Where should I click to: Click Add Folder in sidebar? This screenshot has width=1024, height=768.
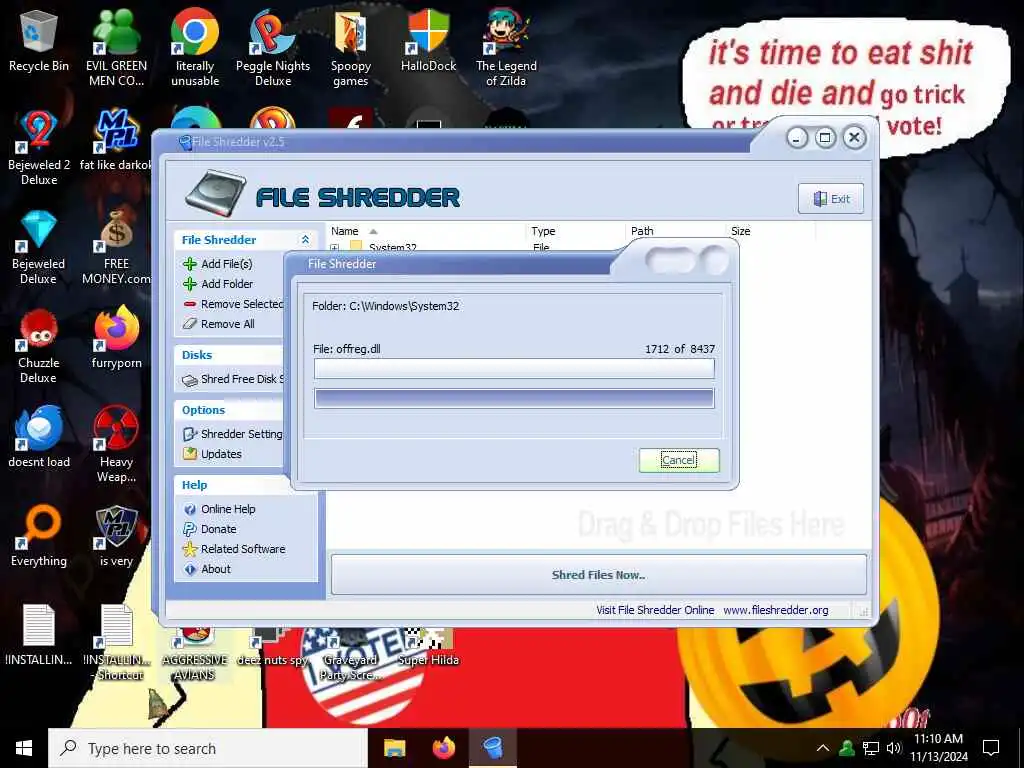[x=217, y=284]
